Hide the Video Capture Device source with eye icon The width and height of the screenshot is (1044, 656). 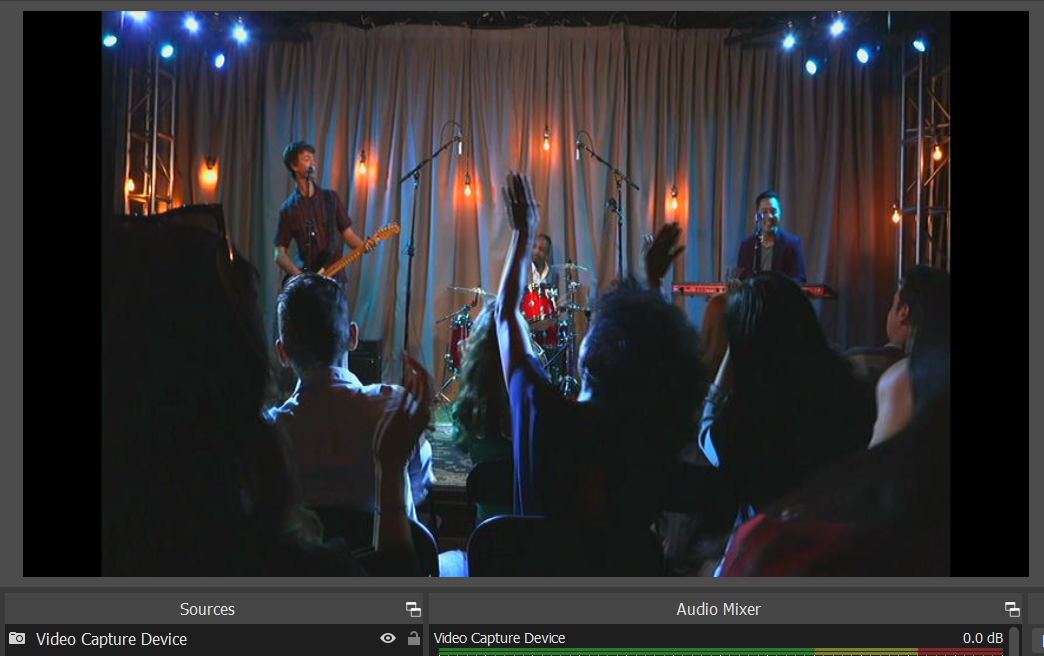coord(388,639)
